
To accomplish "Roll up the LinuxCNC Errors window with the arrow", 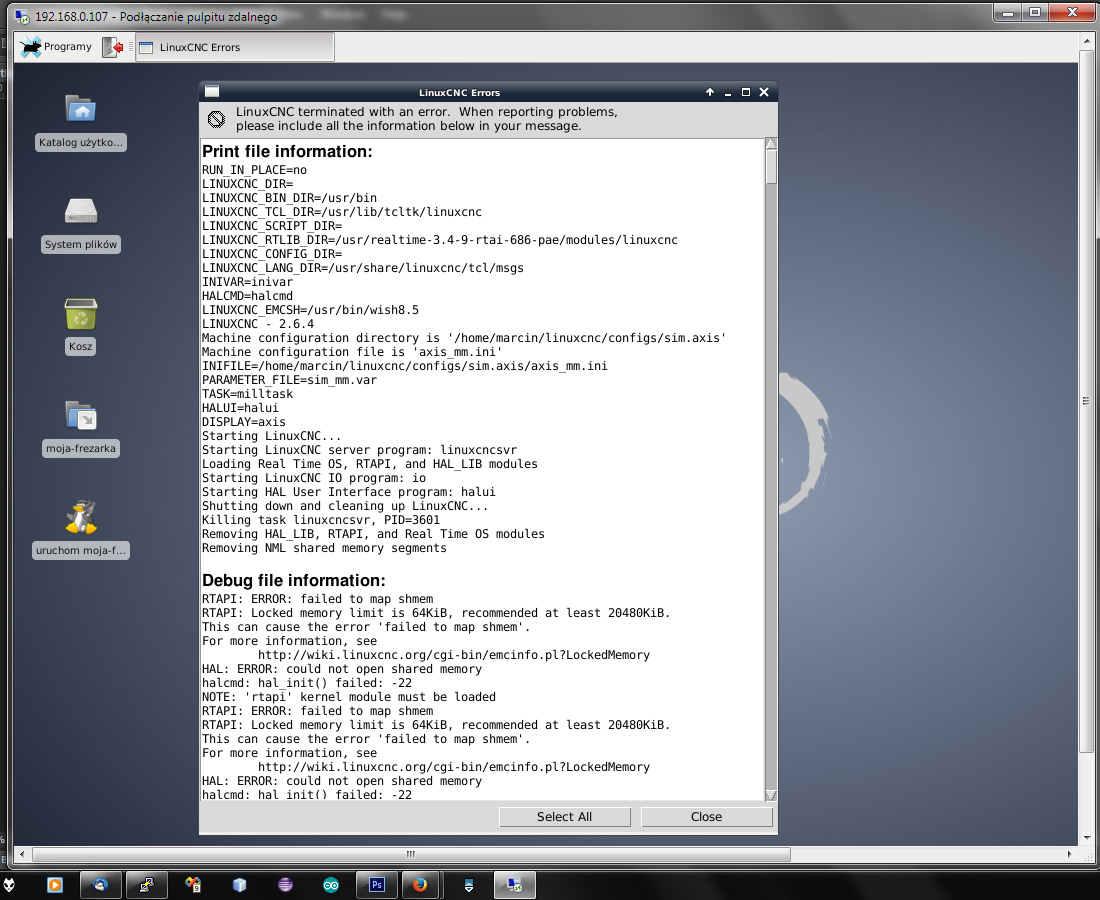I will [710, 92].
